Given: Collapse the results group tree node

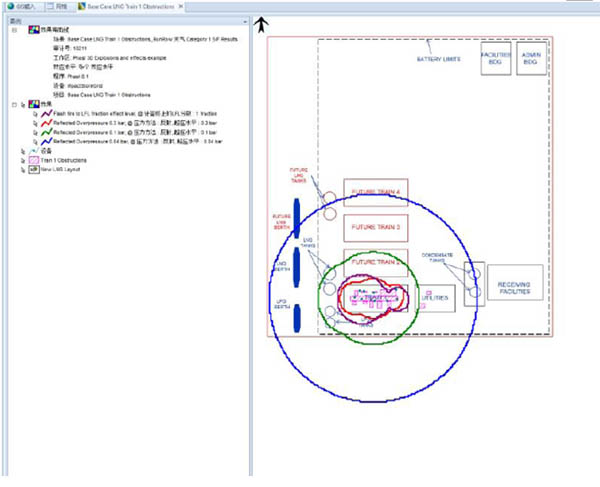Looking at the screenshot, I should point(14,103).
